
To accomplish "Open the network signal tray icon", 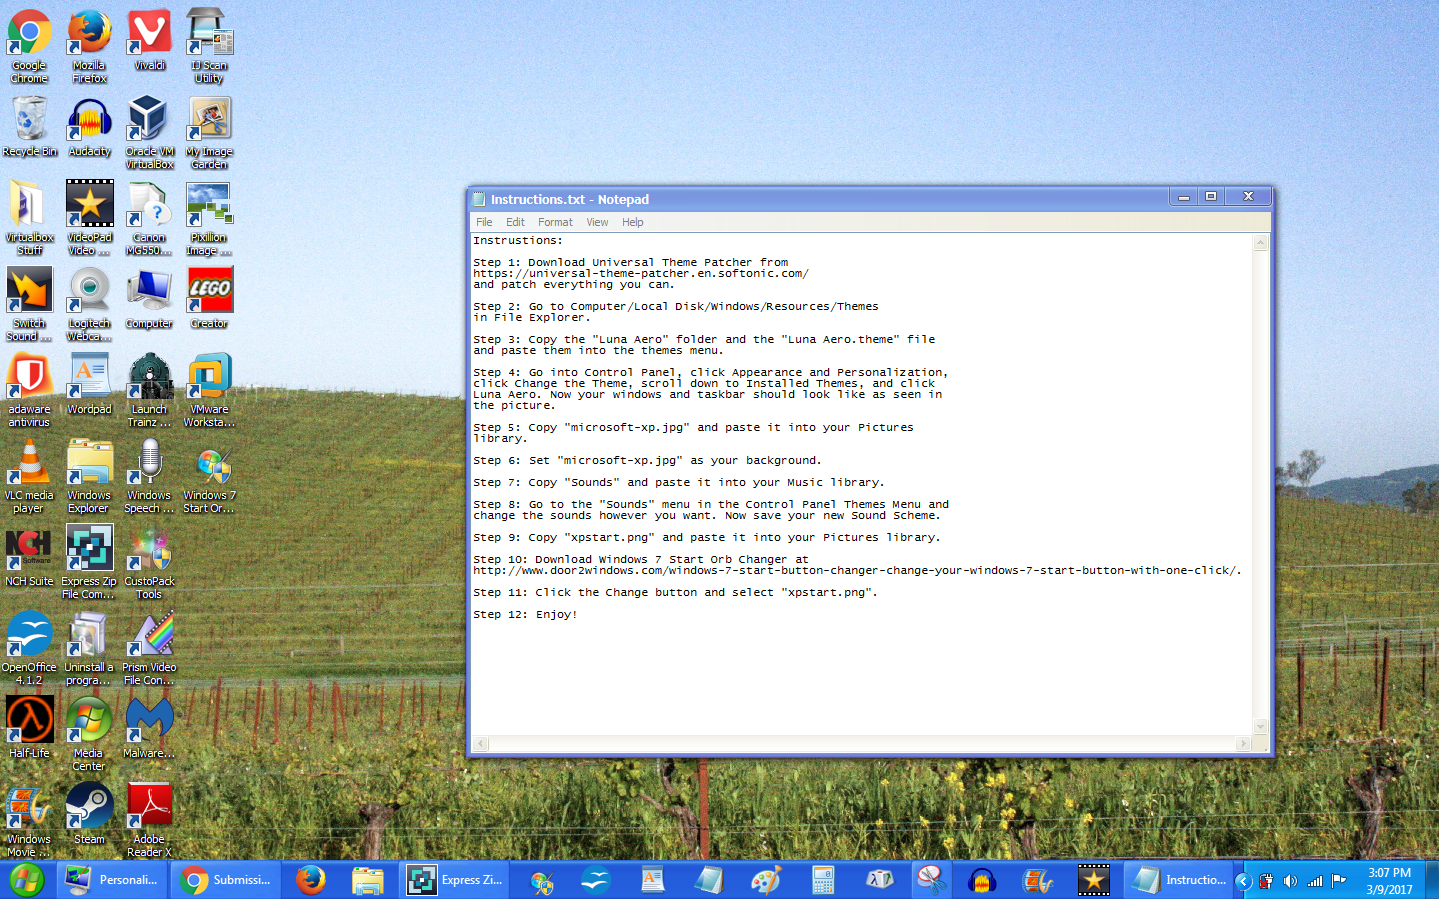I will coord(1315,881).
